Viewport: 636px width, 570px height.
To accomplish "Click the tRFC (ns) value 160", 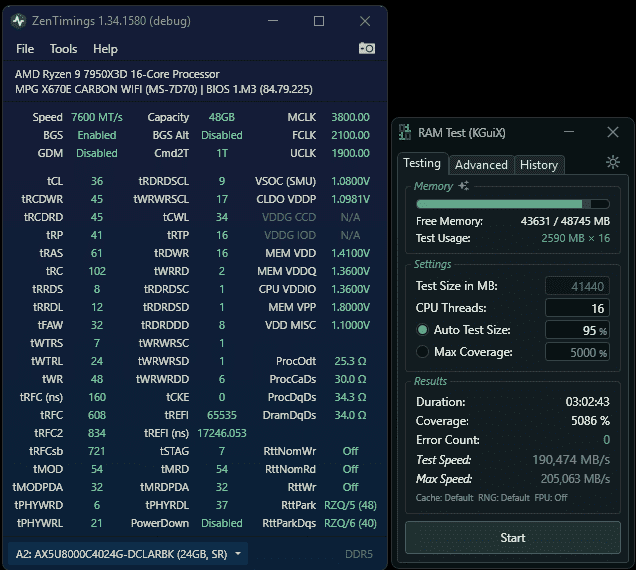I will pos(97,397).
